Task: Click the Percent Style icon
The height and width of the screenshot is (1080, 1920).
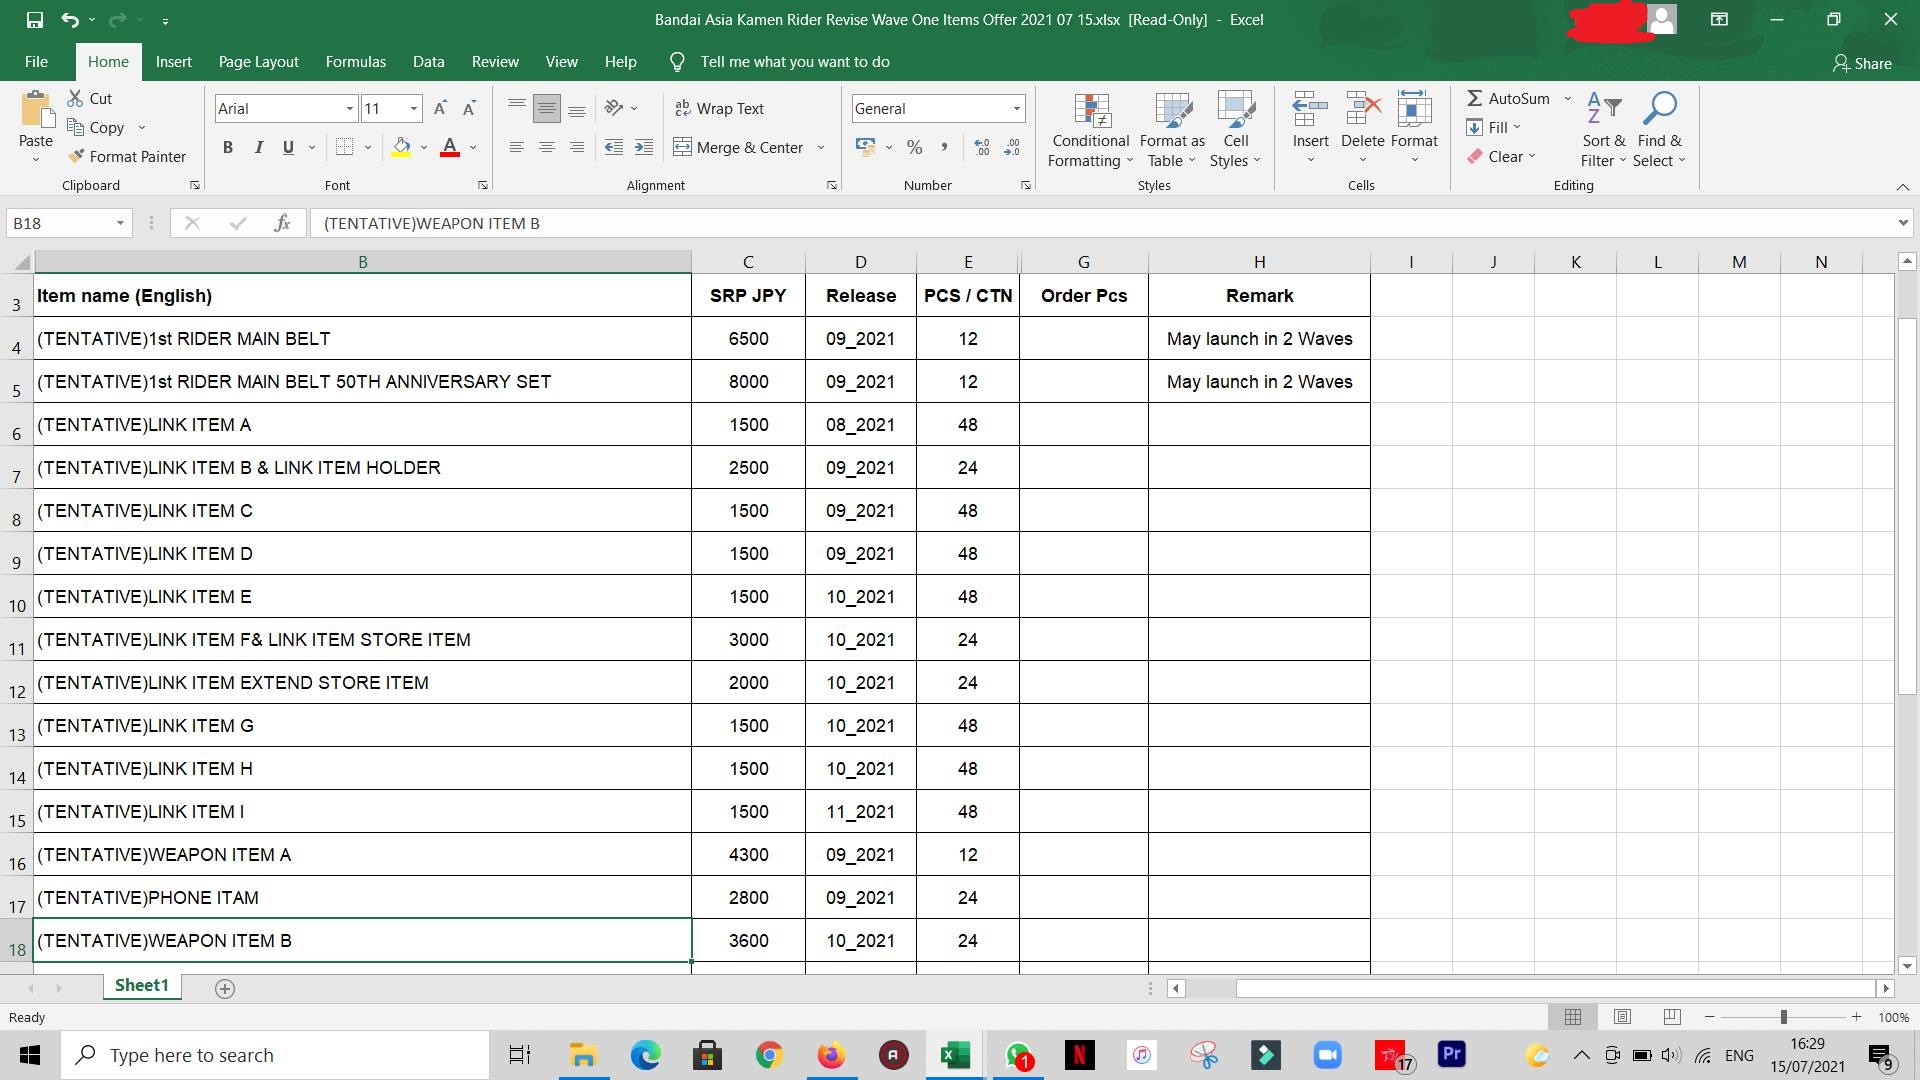Action: pos(914,147)
